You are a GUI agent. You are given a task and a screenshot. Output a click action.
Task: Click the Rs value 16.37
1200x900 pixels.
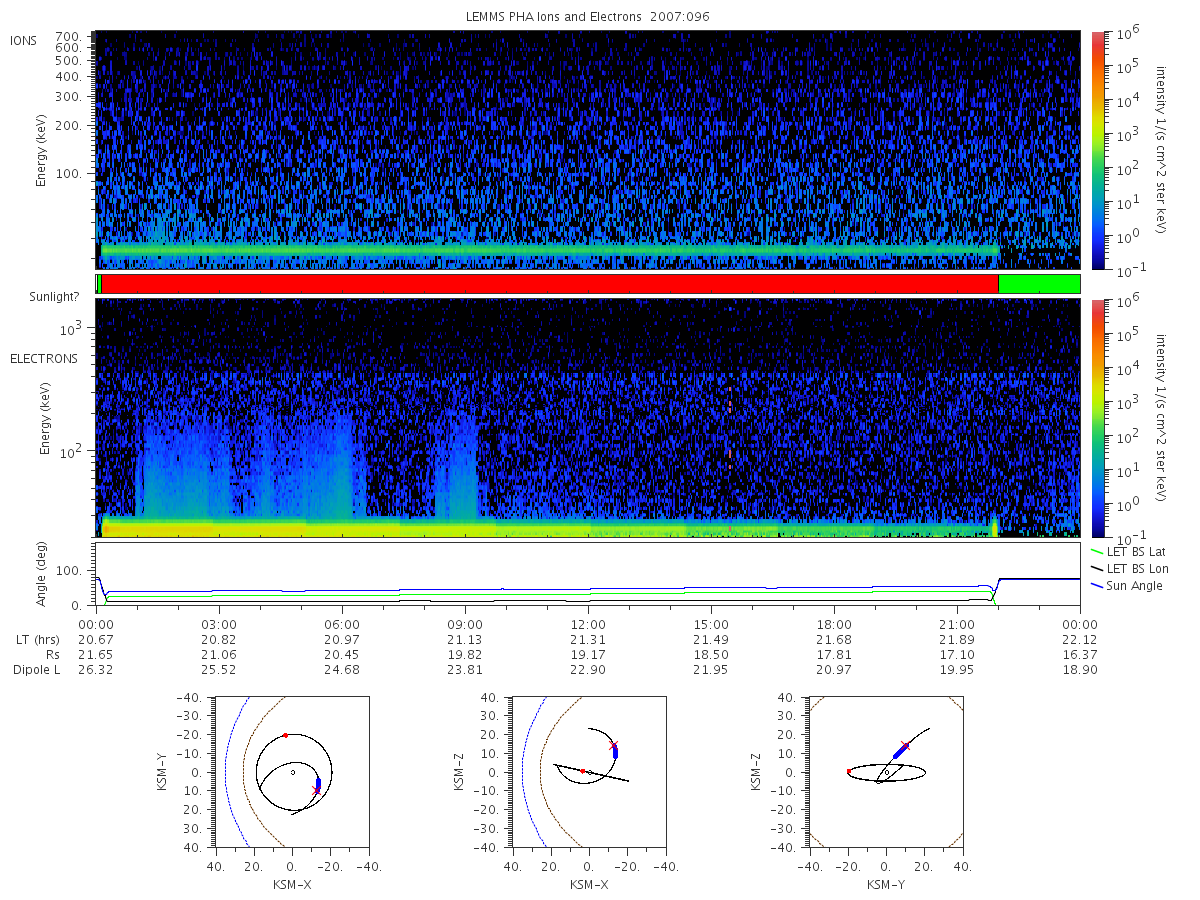click(1080, 654)
